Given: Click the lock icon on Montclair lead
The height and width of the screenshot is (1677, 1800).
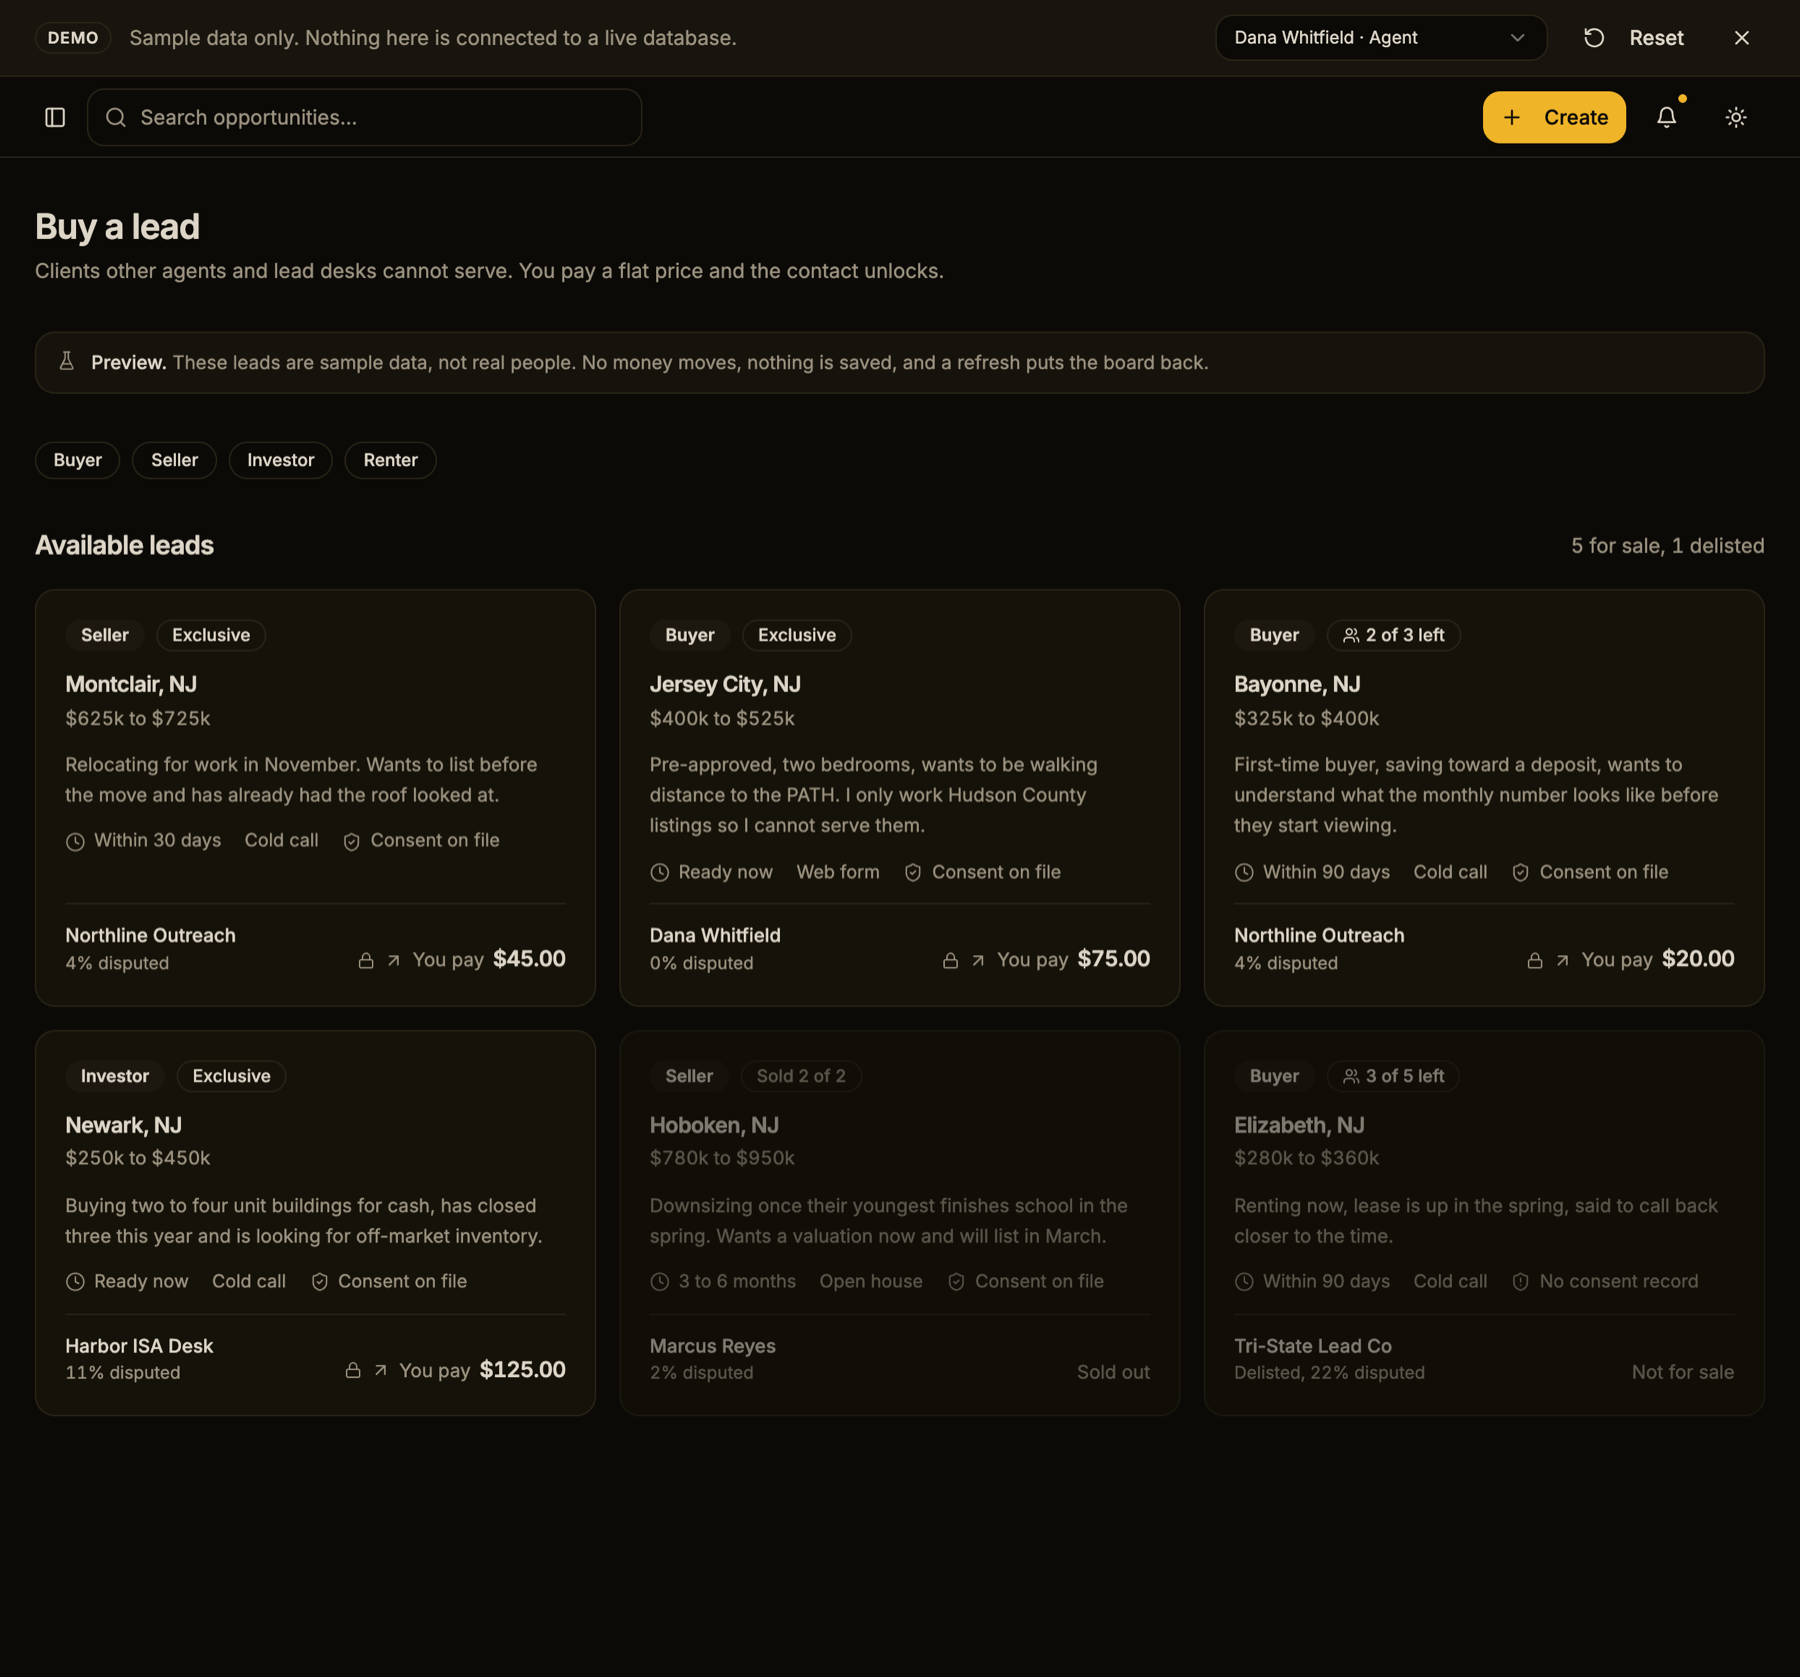Looking at the screenshot, I should [x=366, y=960].
